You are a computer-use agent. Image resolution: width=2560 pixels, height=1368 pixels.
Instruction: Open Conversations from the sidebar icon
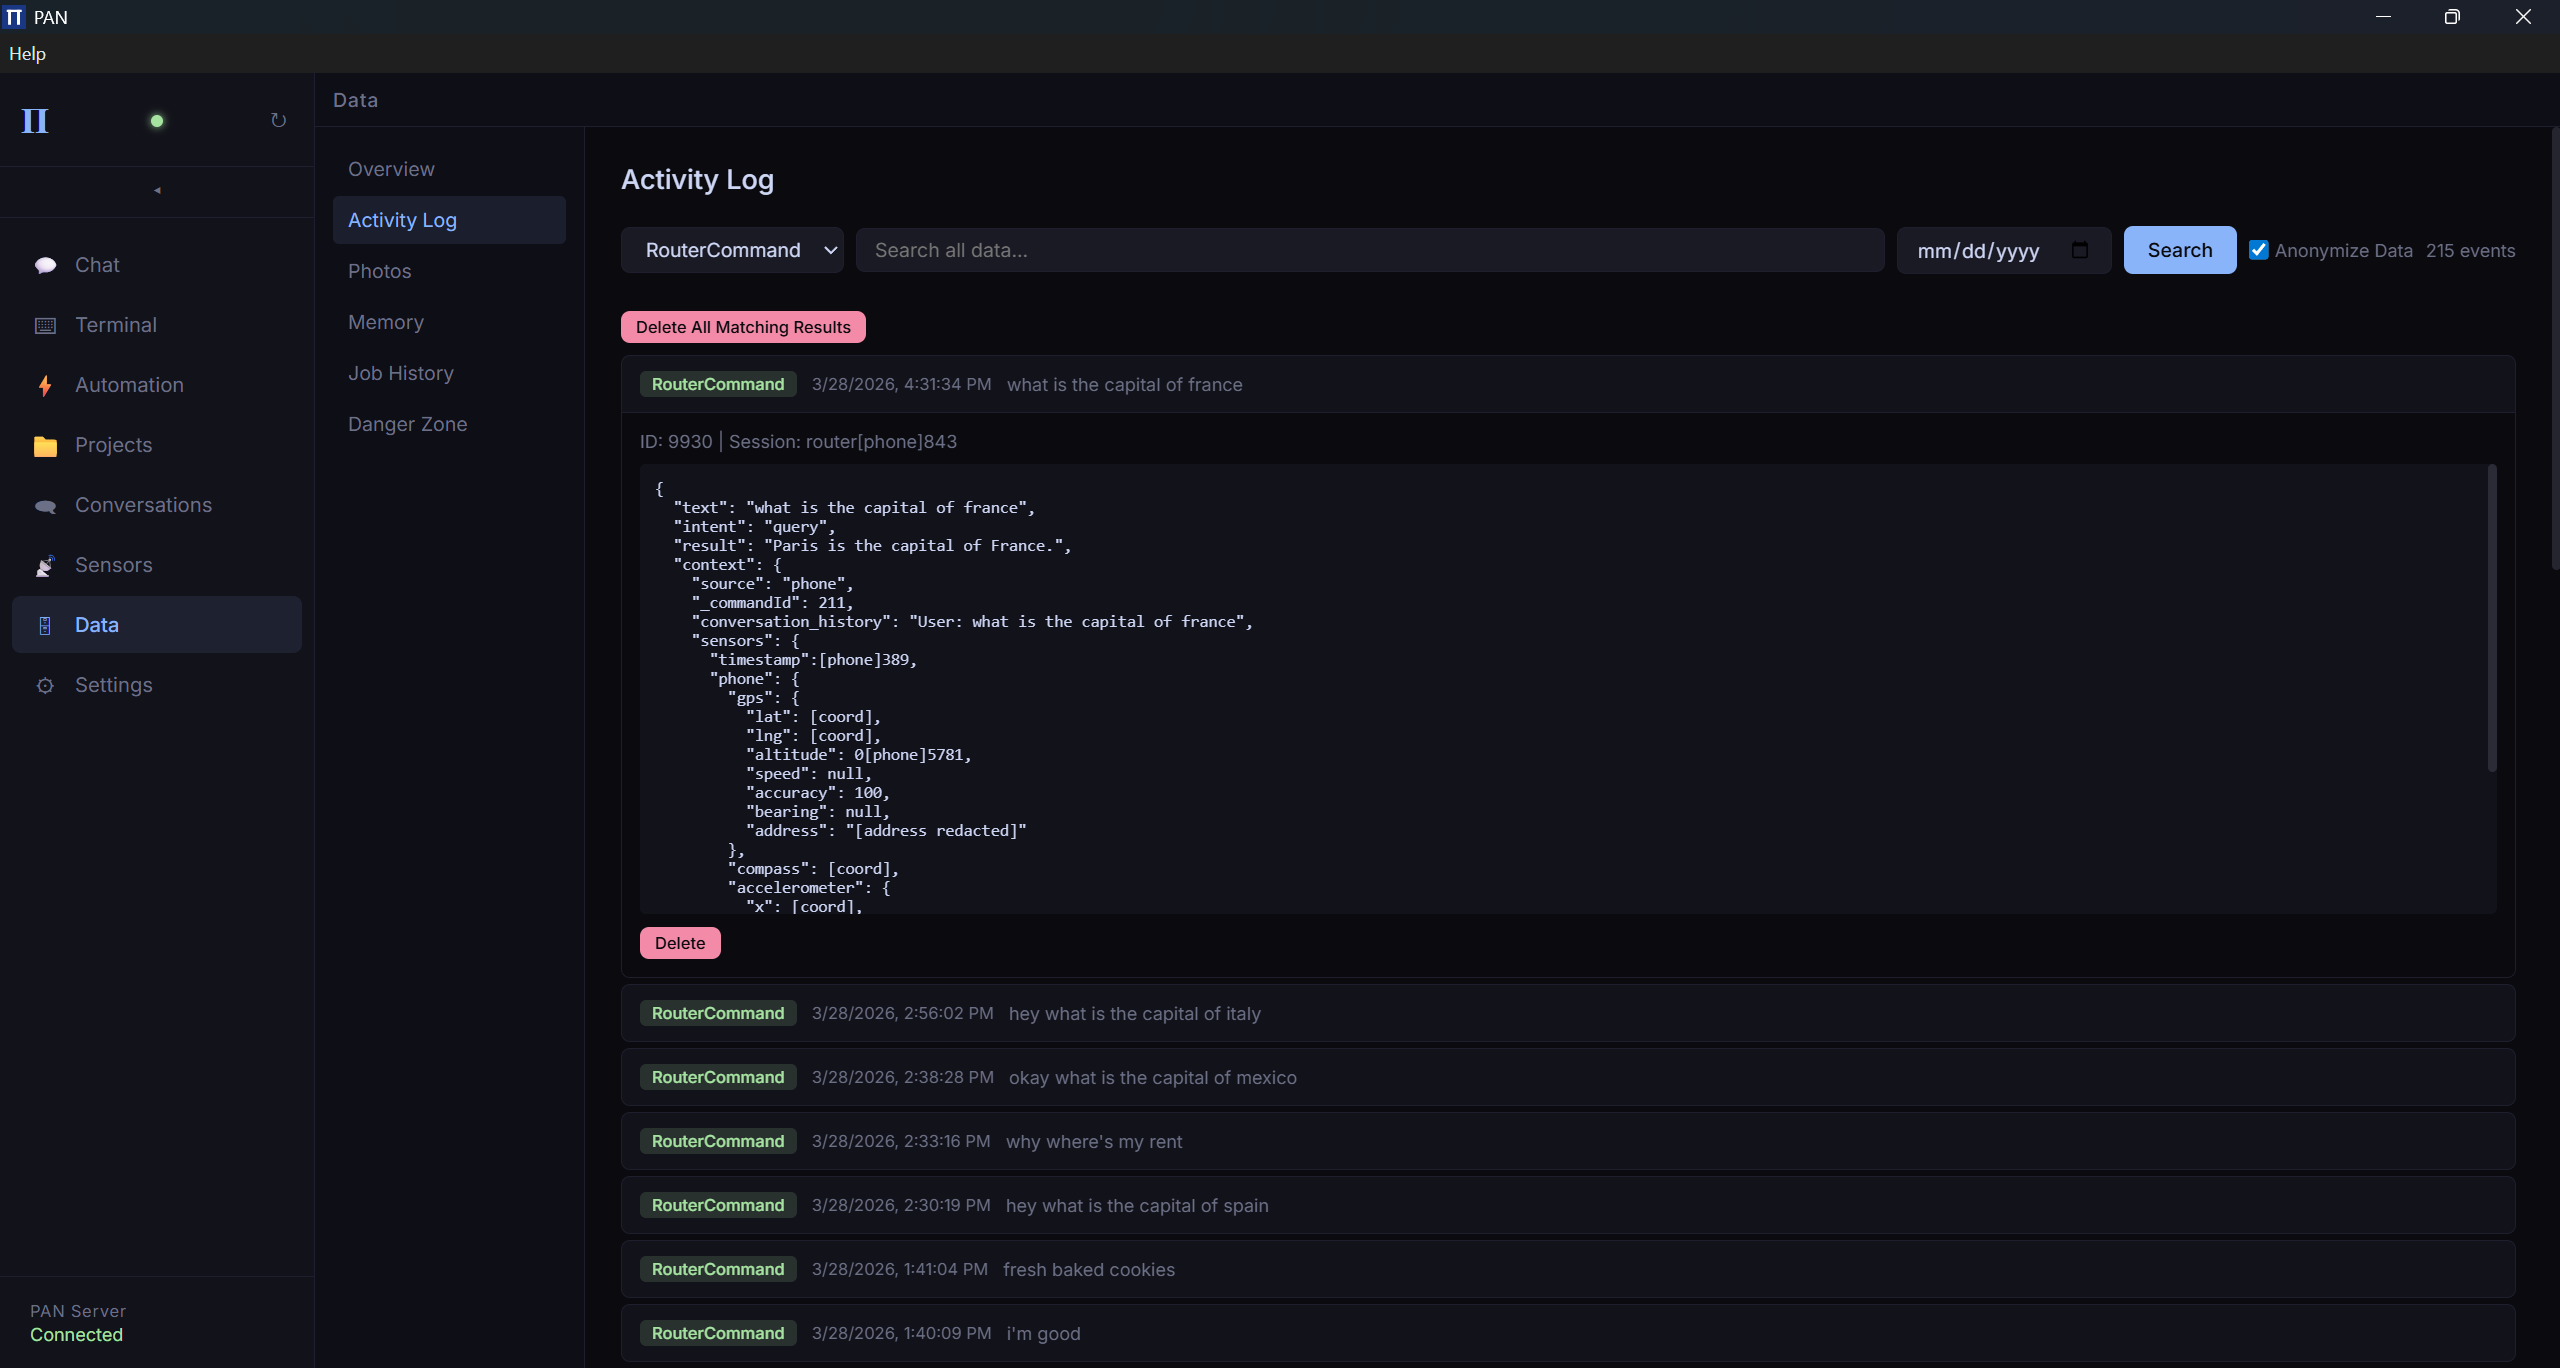pos(46,505)
